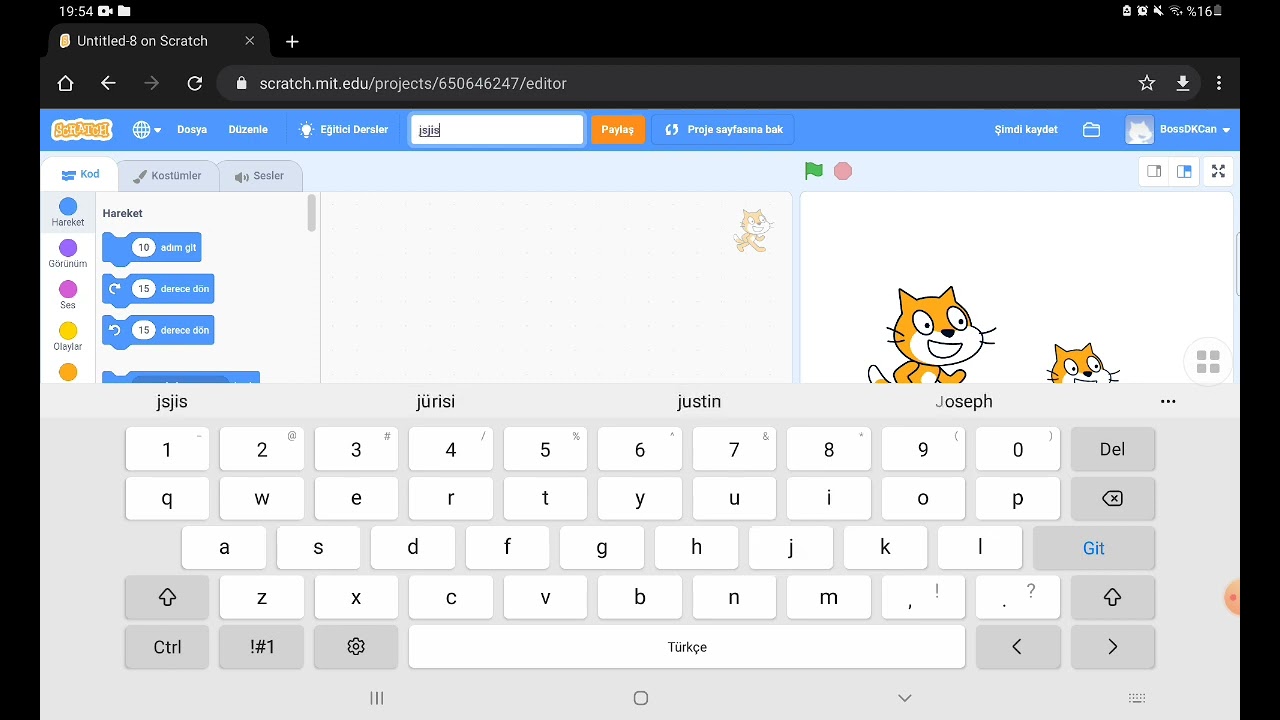
Task: Hide keyboard with the down chevron
Action: 905,698
